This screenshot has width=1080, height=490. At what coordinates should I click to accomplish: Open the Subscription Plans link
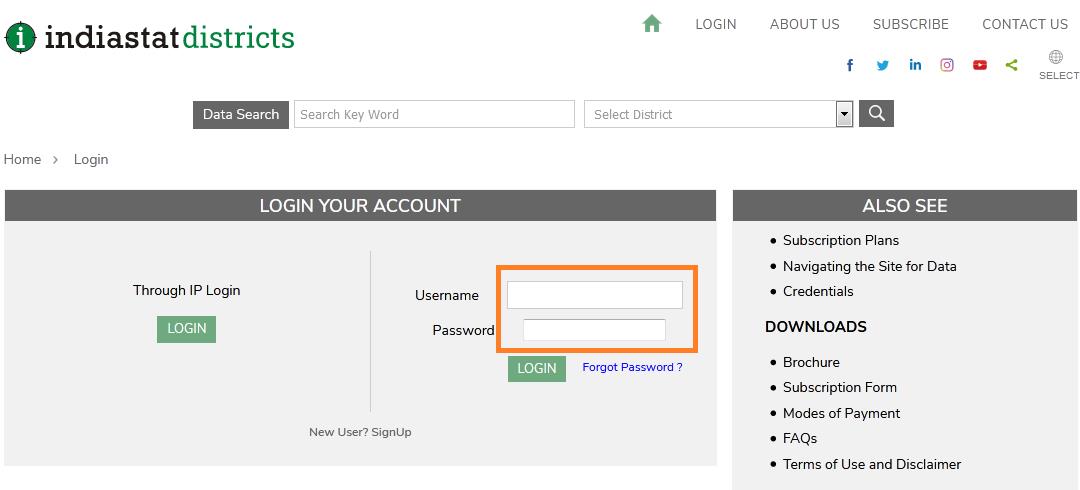(840, 240)
